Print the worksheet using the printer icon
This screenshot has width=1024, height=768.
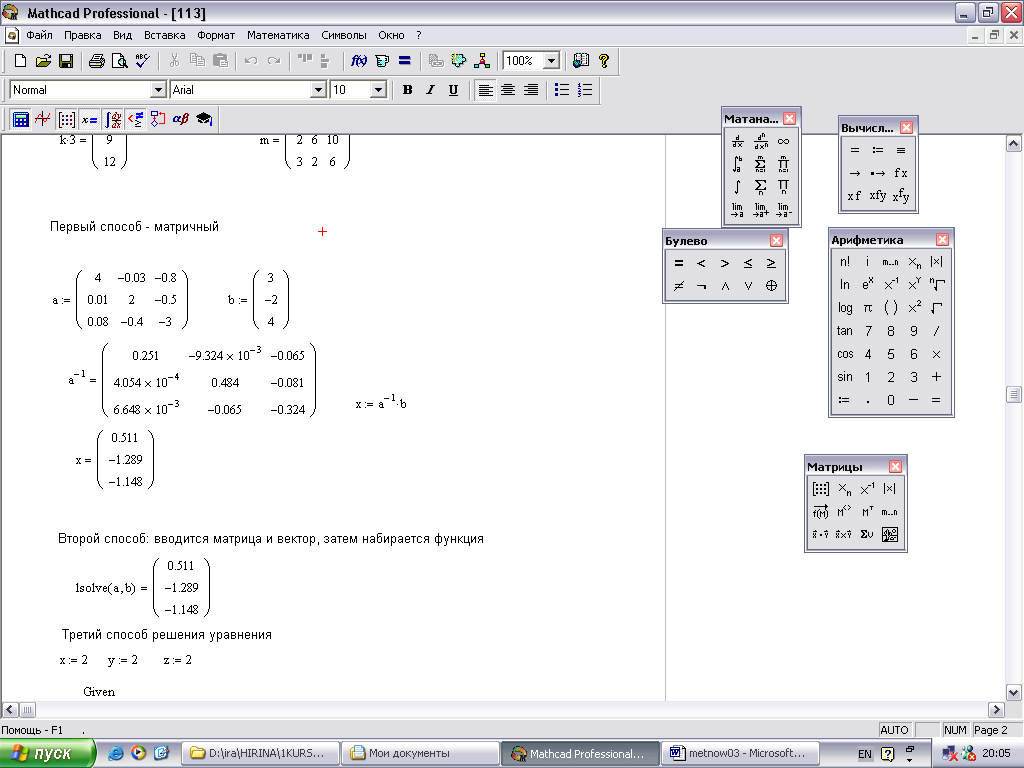coord(97,61)
